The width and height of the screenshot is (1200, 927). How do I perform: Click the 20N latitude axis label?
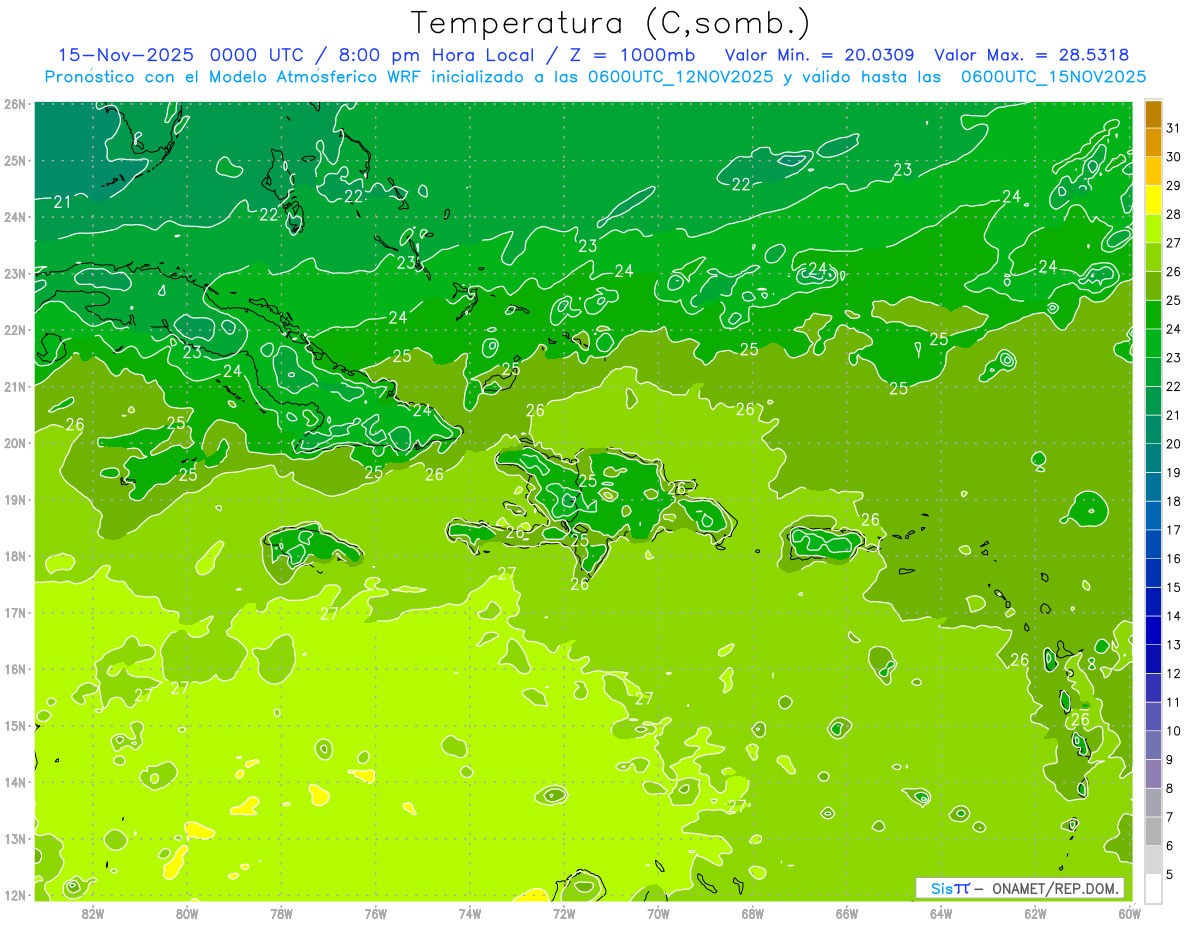(15, 443)
